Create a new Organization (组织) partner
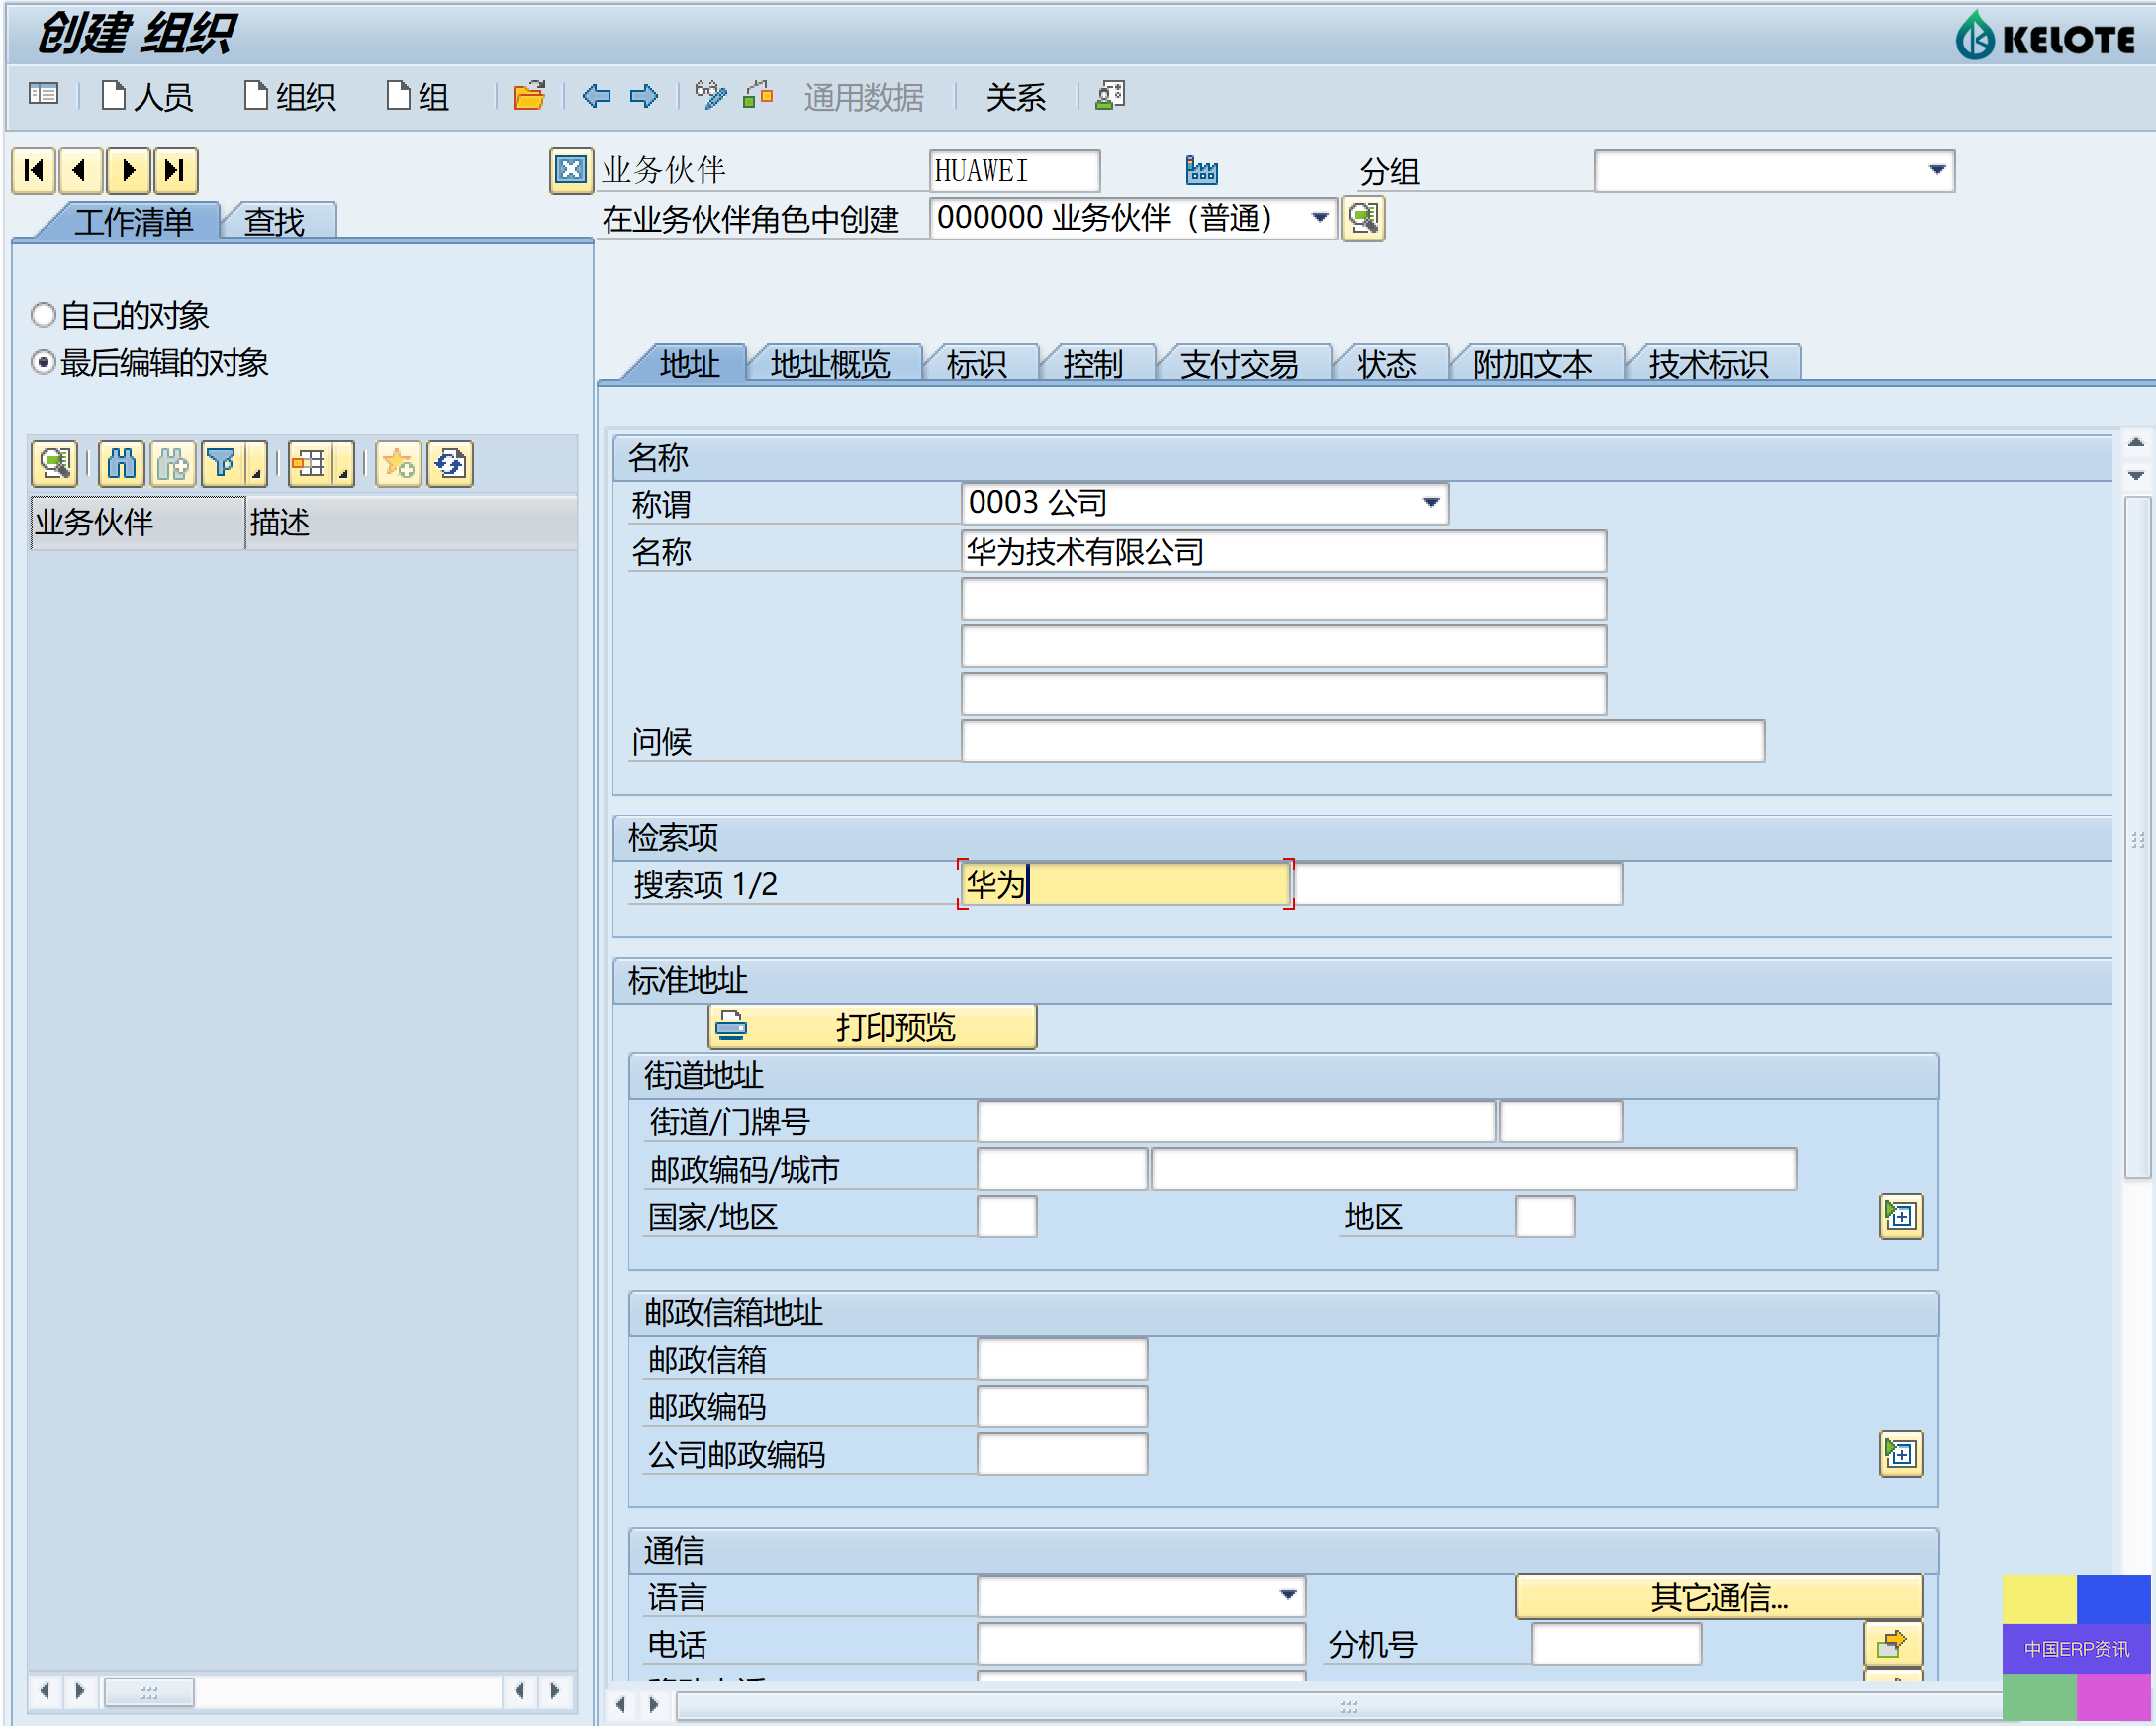 click(x=291, y=96)
